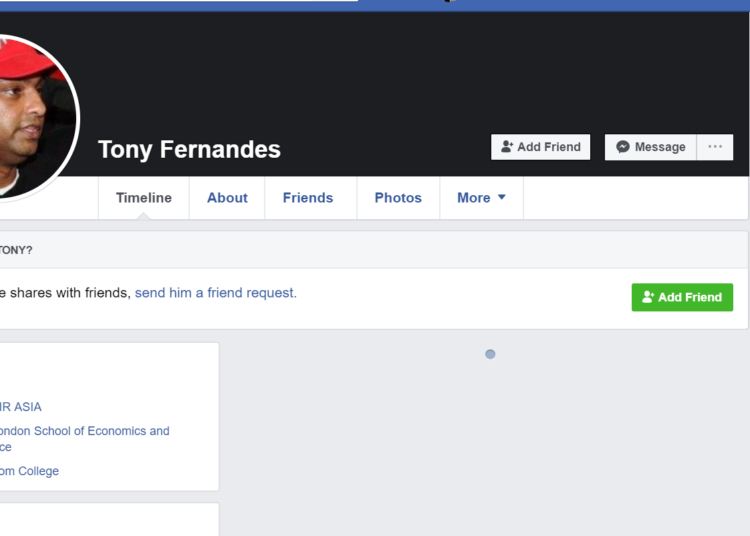Click the green Add Friend button
The width and height of the screenshot is (750, 536).
click(x=682, y=297)
